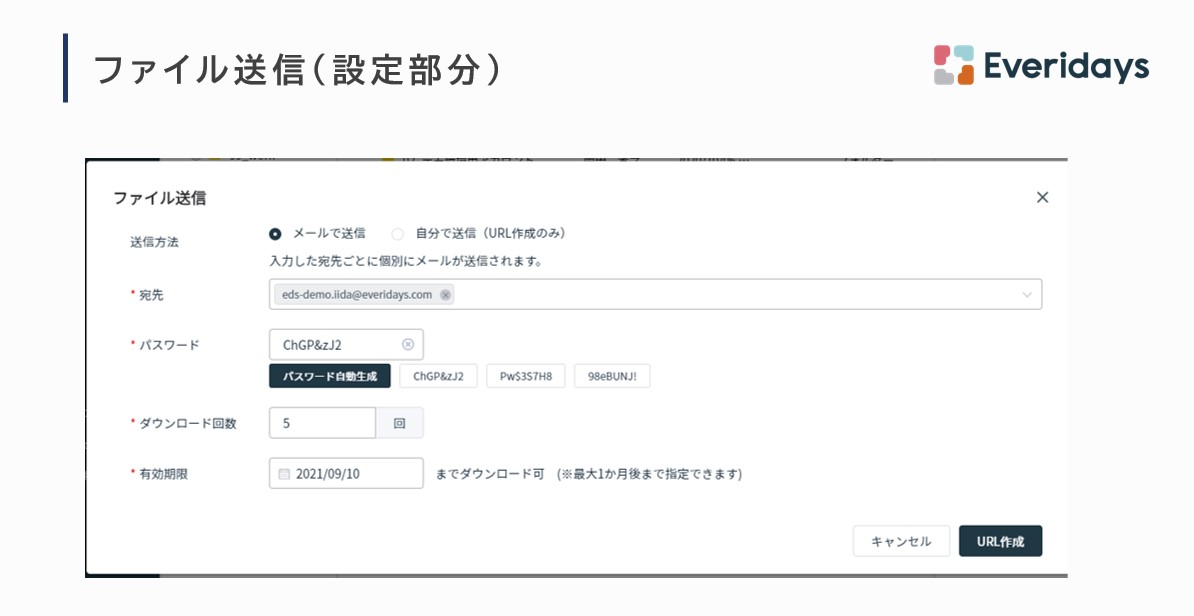Pick the suggested password ChGP&zJ2
1194x616 pixels.
click(438, 376)
